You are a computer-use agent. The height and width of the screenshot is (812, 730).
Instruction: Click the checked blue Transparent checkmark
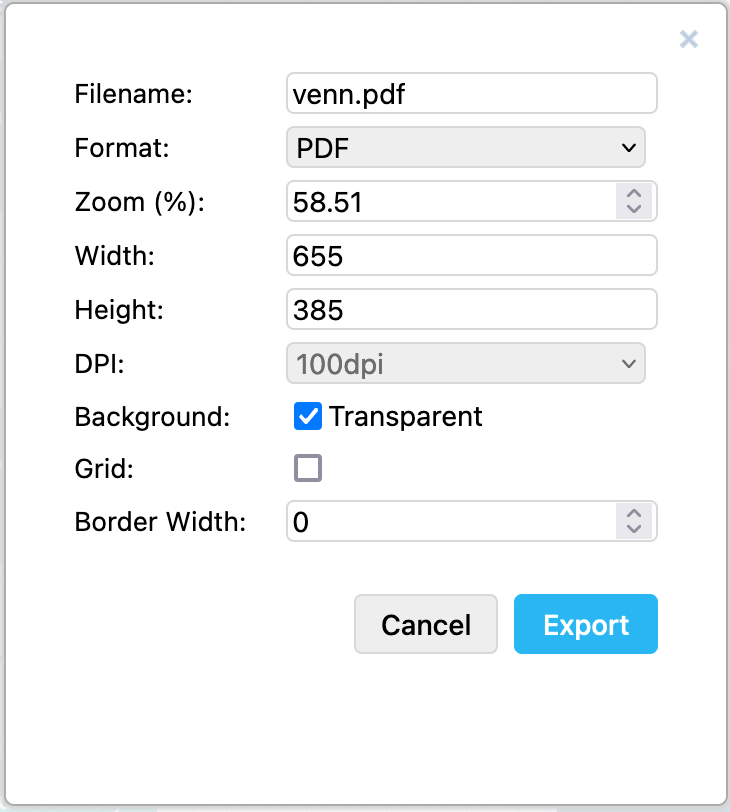click(x=308, y=417)
